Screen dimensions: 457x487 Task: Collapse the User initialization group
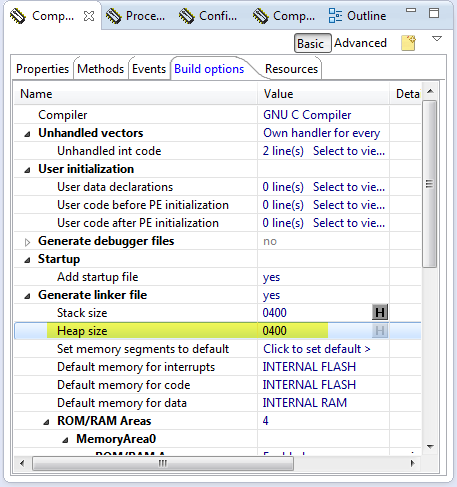[27, 170]
